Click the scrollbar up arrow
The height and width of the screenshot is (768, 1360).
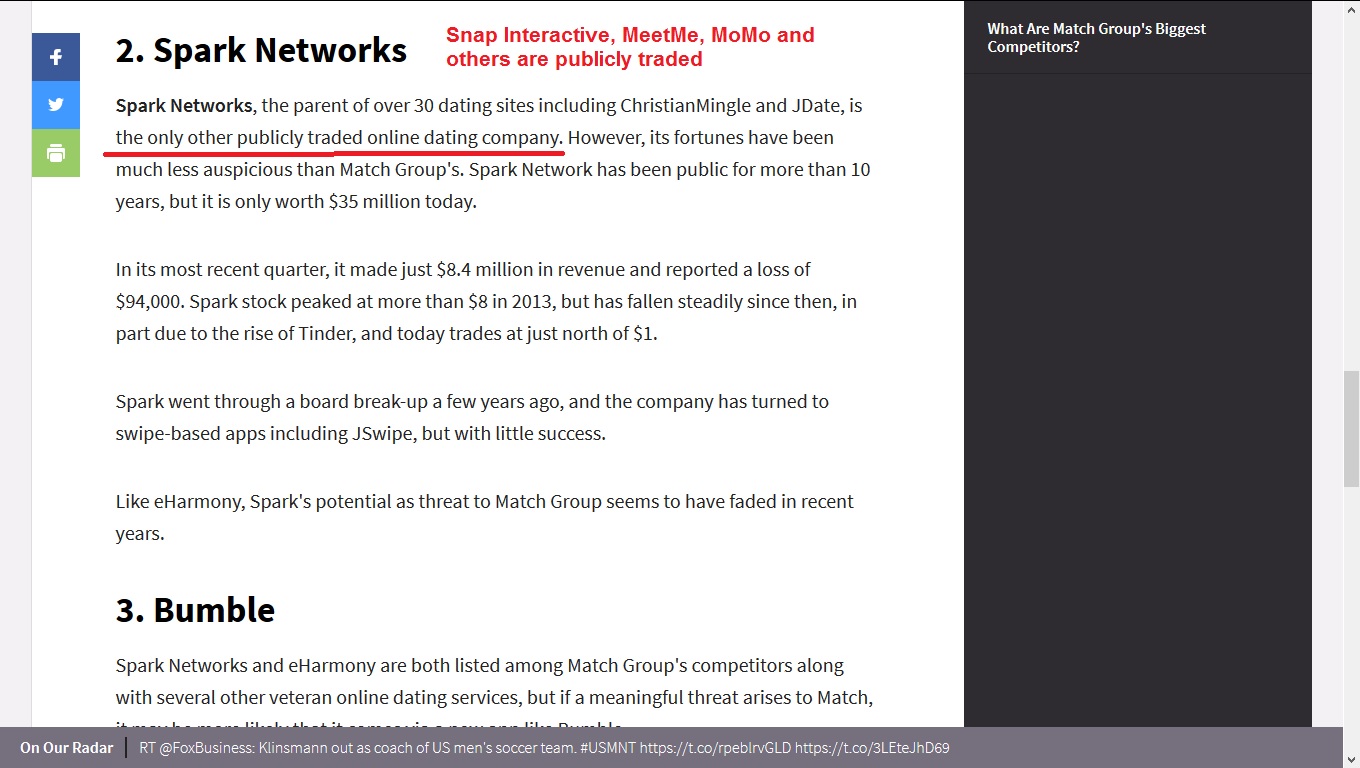point(1351,8)
